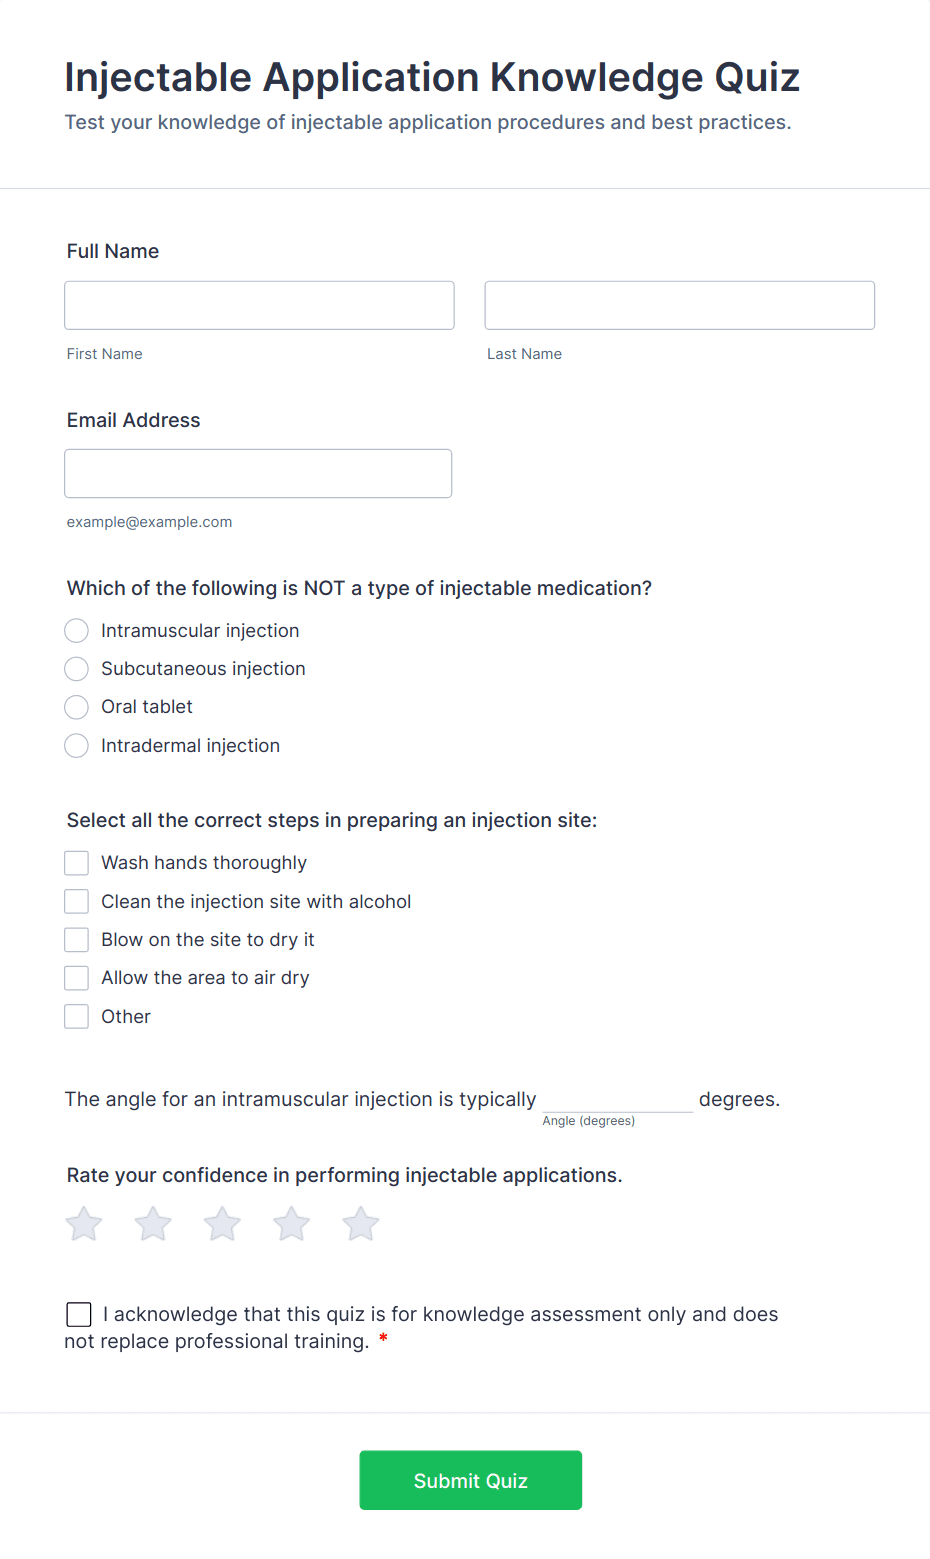Click the first confidence rating star
930x1559 pixels.
(84, 1224)
